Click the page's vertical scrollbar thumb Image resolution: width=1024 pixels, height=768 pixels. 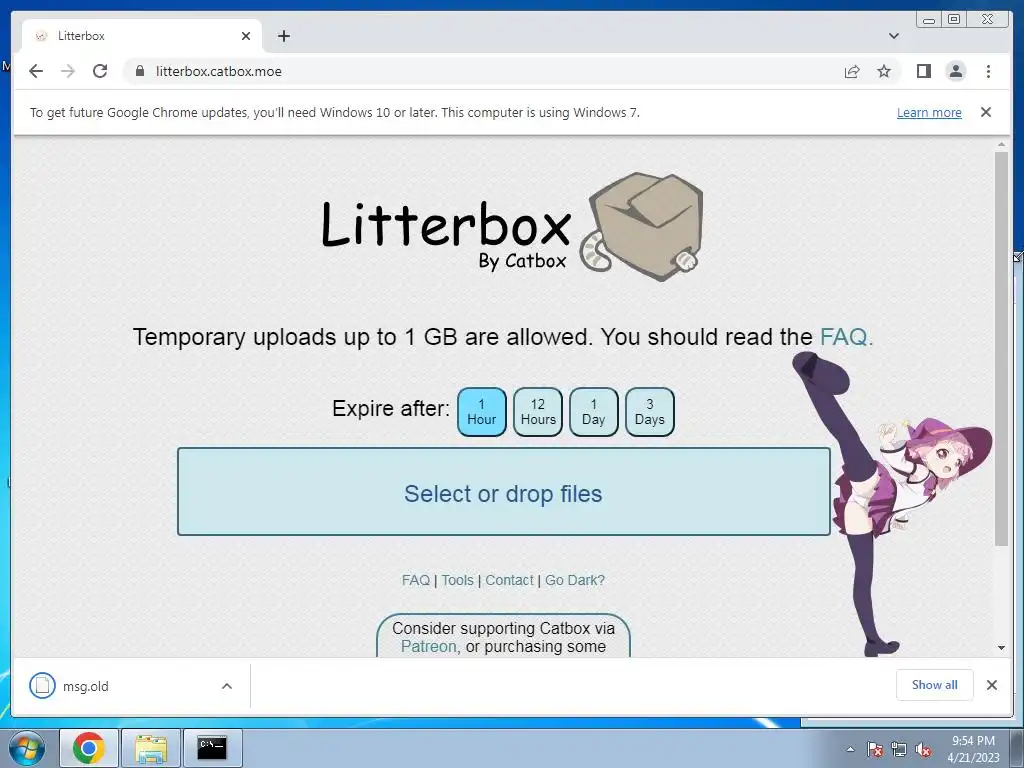[1001, 348]
